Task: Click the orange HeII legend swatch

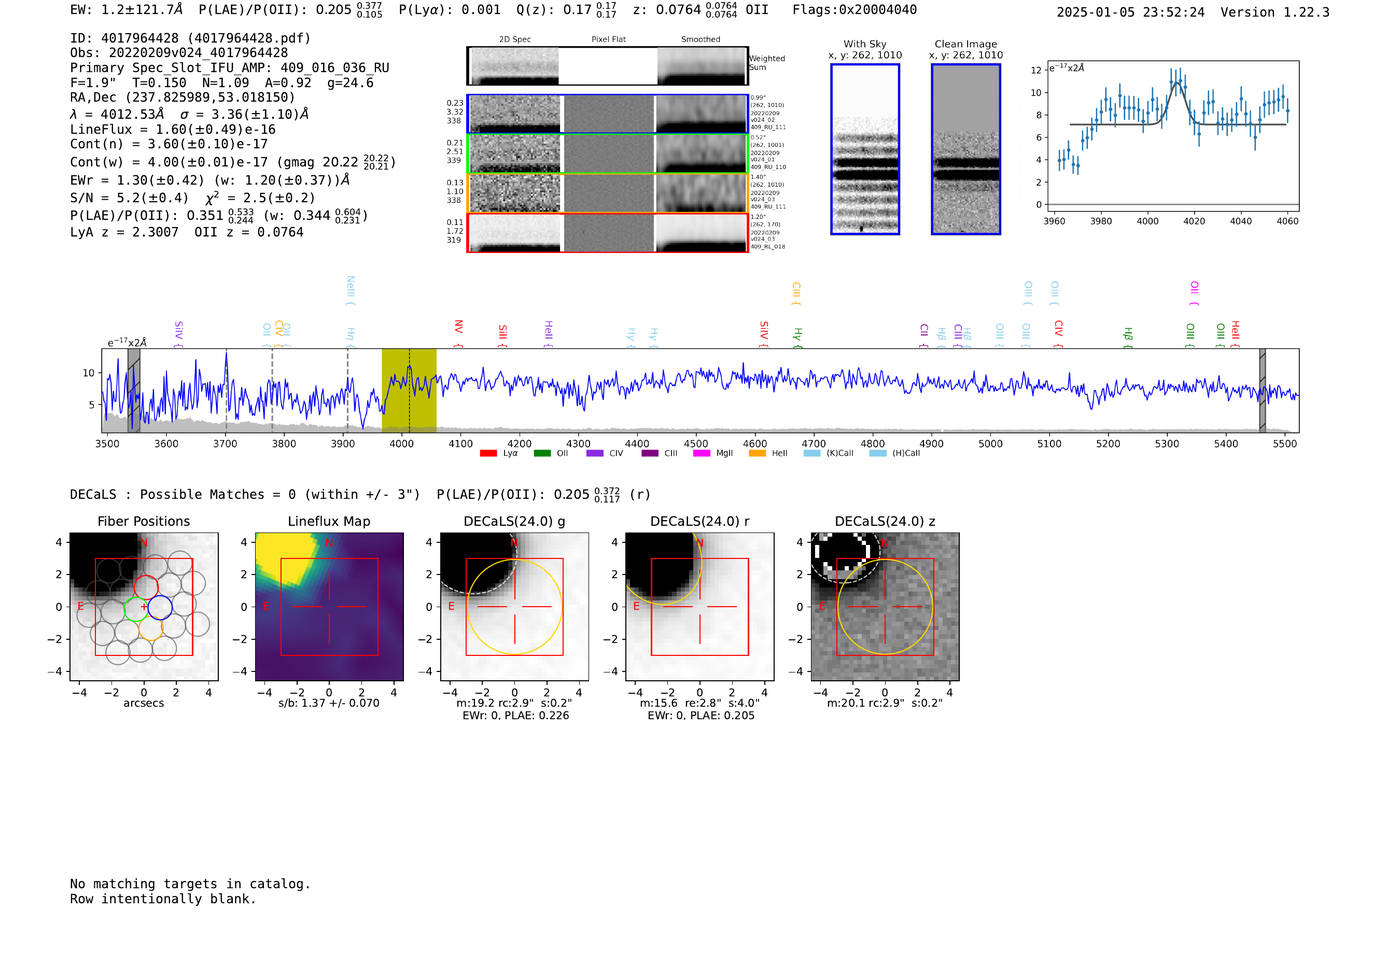Action: click(757, 454)
